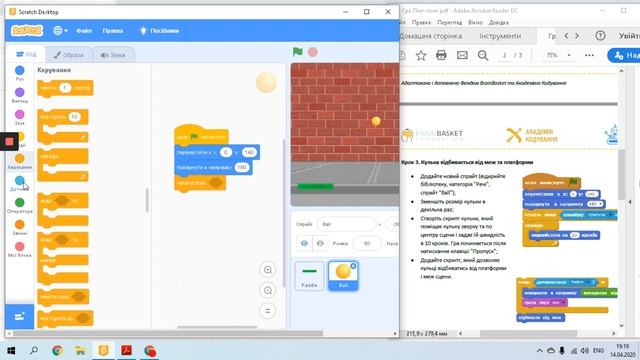Click the when flag clicked hat block in script

[x=200, y=135]
